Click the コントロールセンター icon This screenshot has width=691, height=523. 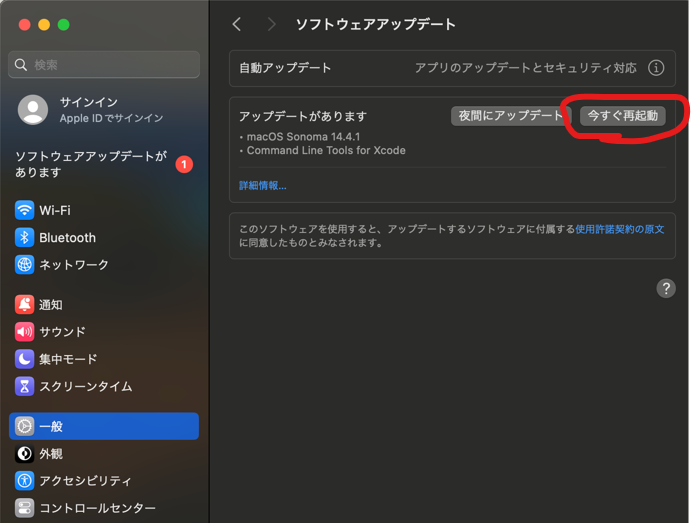coord(24,508)
